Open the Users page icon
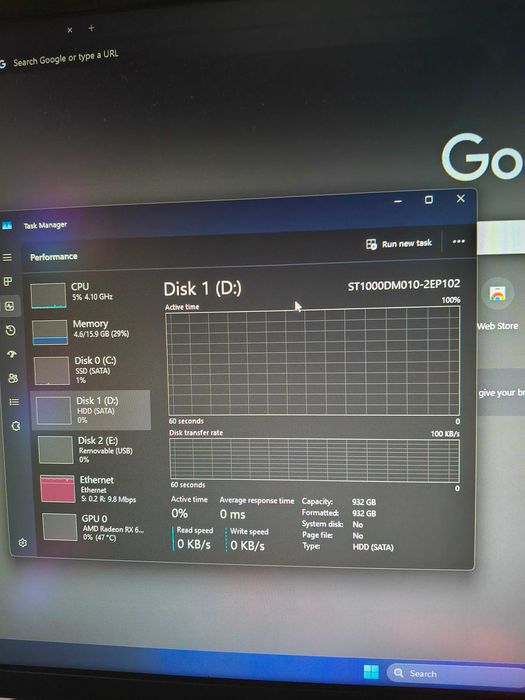 13,378
